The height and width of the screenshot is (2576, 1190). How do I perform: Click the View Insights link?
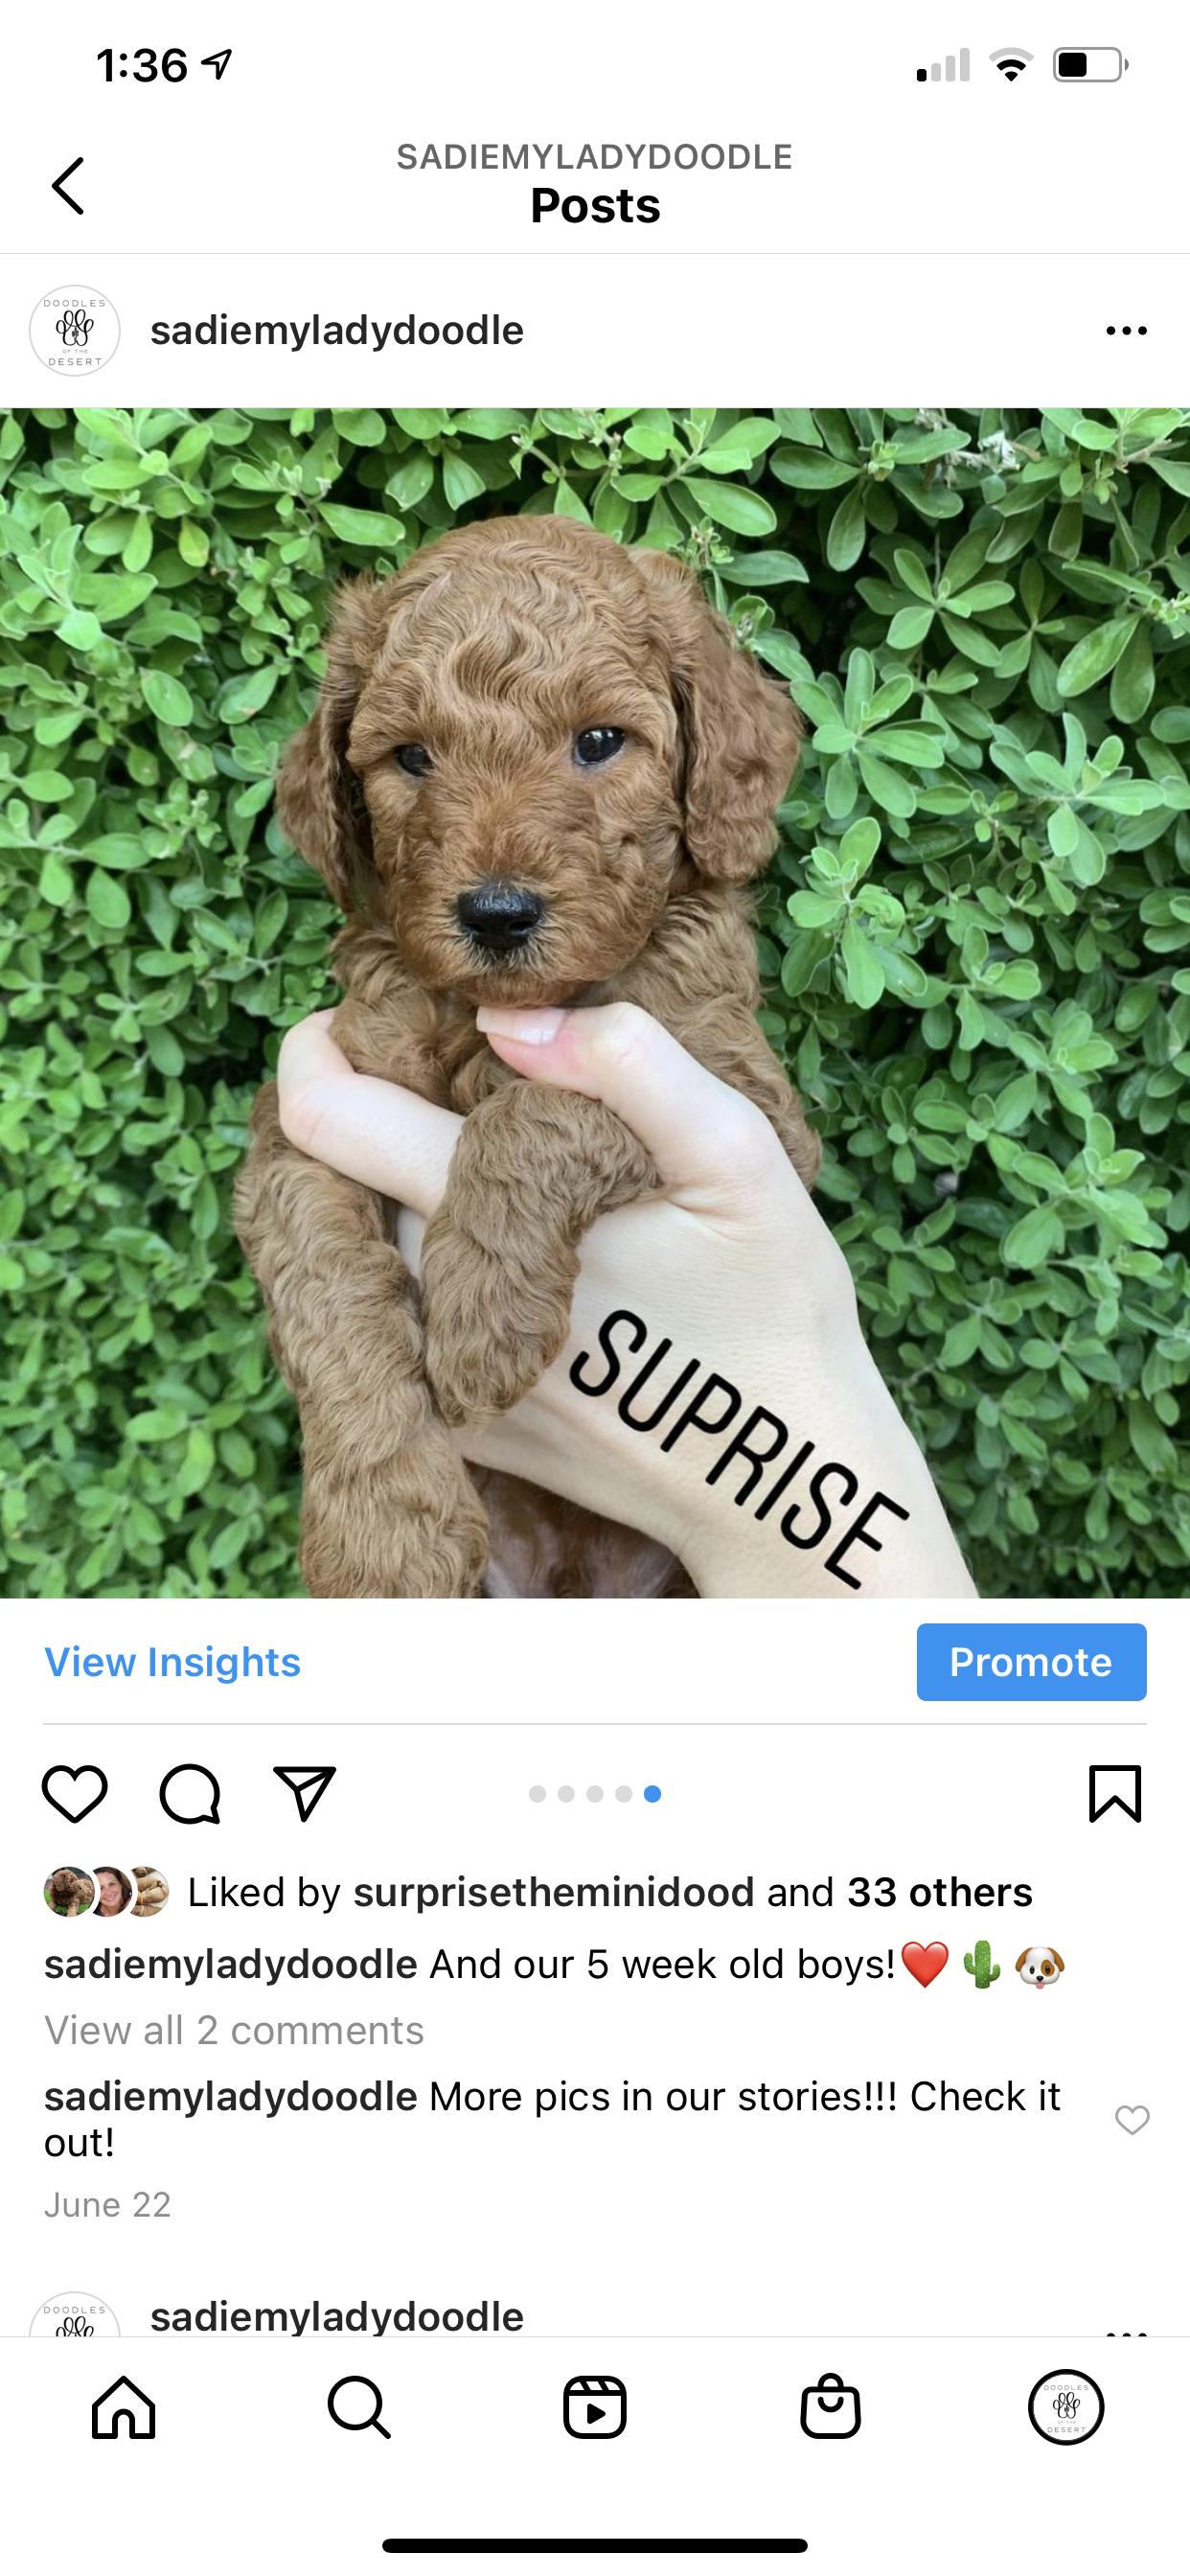tap(173, 1662)
